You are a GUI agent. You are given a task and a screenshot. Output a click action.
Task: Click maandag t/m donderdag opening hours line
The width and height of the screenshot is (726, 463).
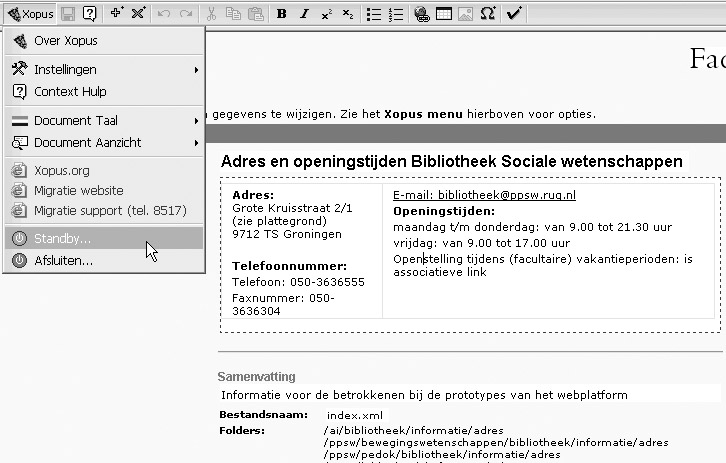pos(532,227)
